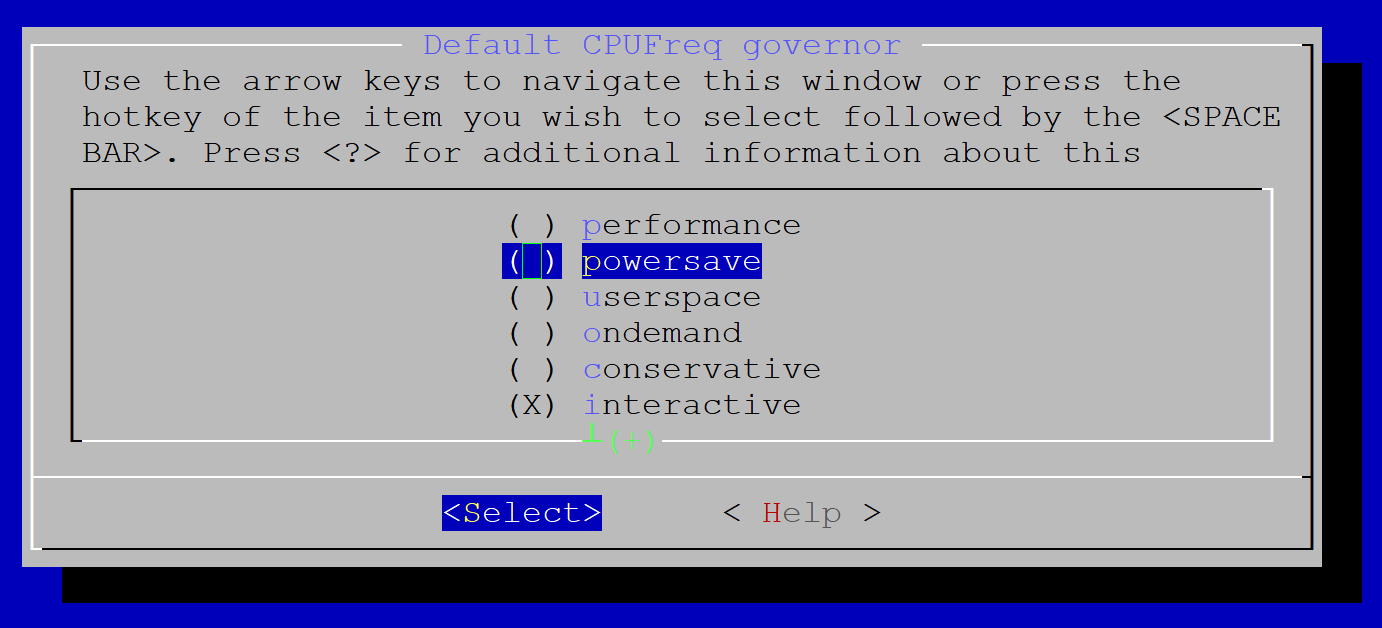The image size is (1382, 628).
Task: Click the green arrow marker below the list
Action: (x=591, y=435)
